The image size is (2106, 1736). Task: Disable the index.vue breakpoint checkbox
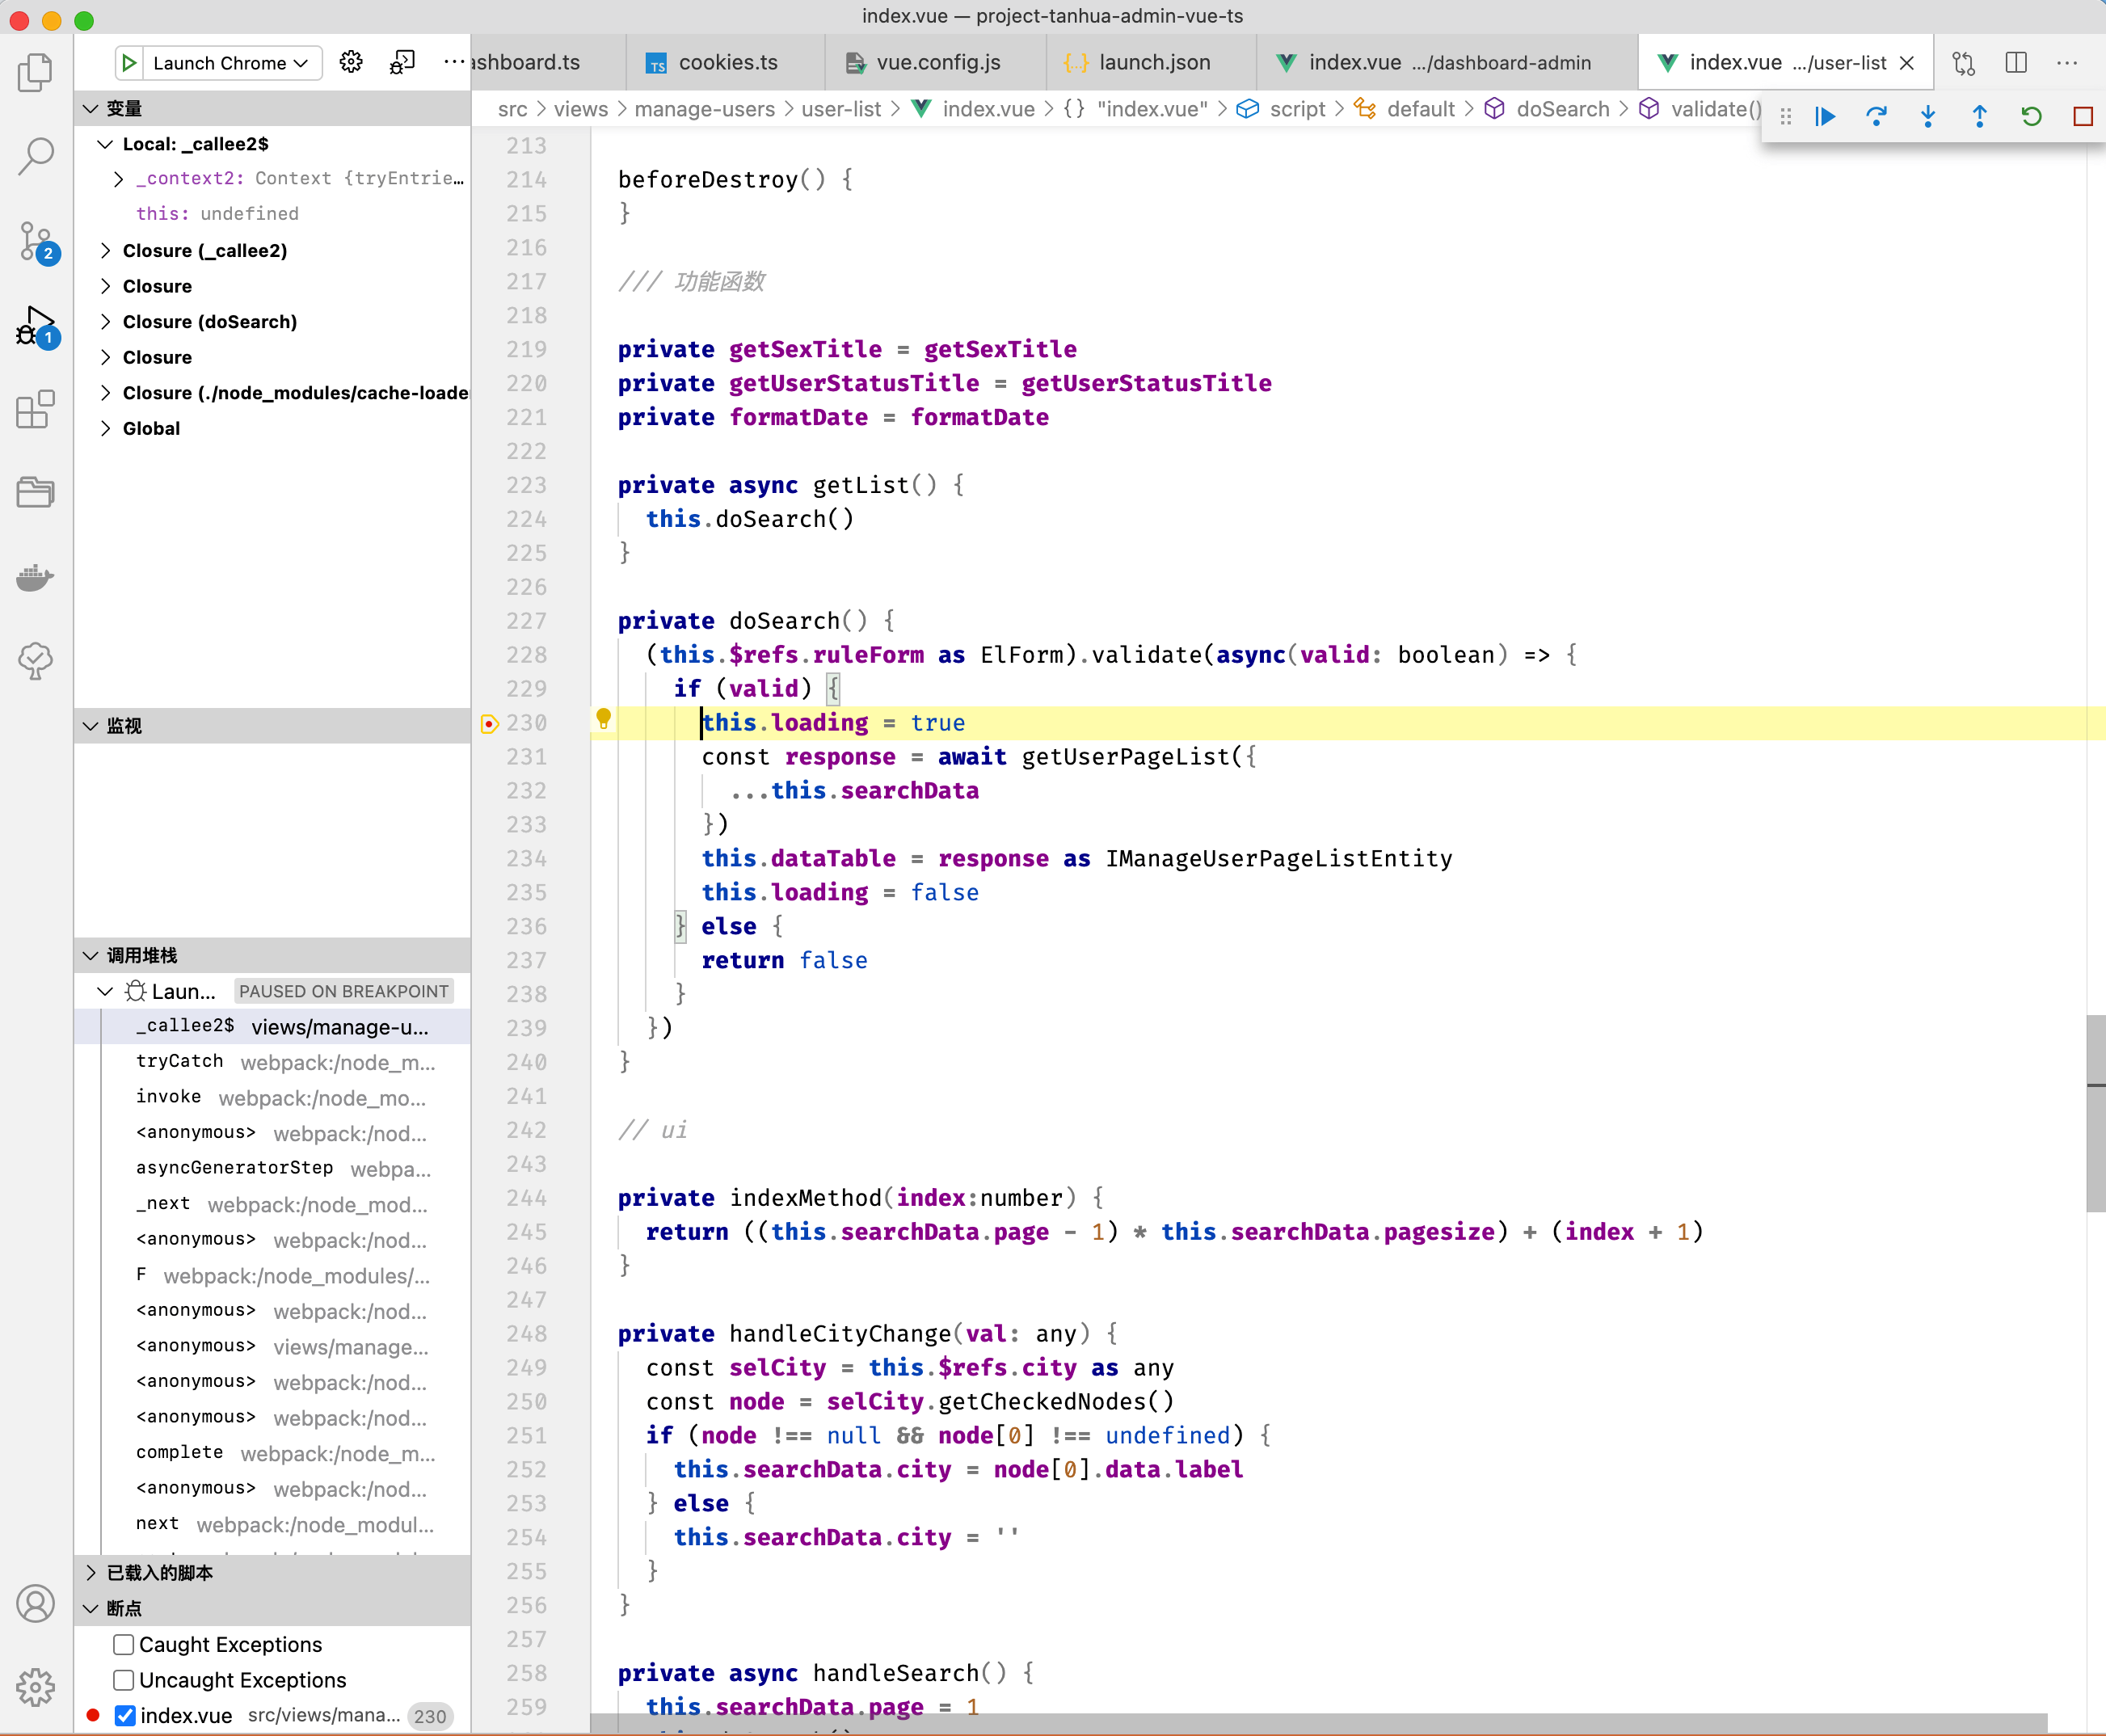point(125,1715)
